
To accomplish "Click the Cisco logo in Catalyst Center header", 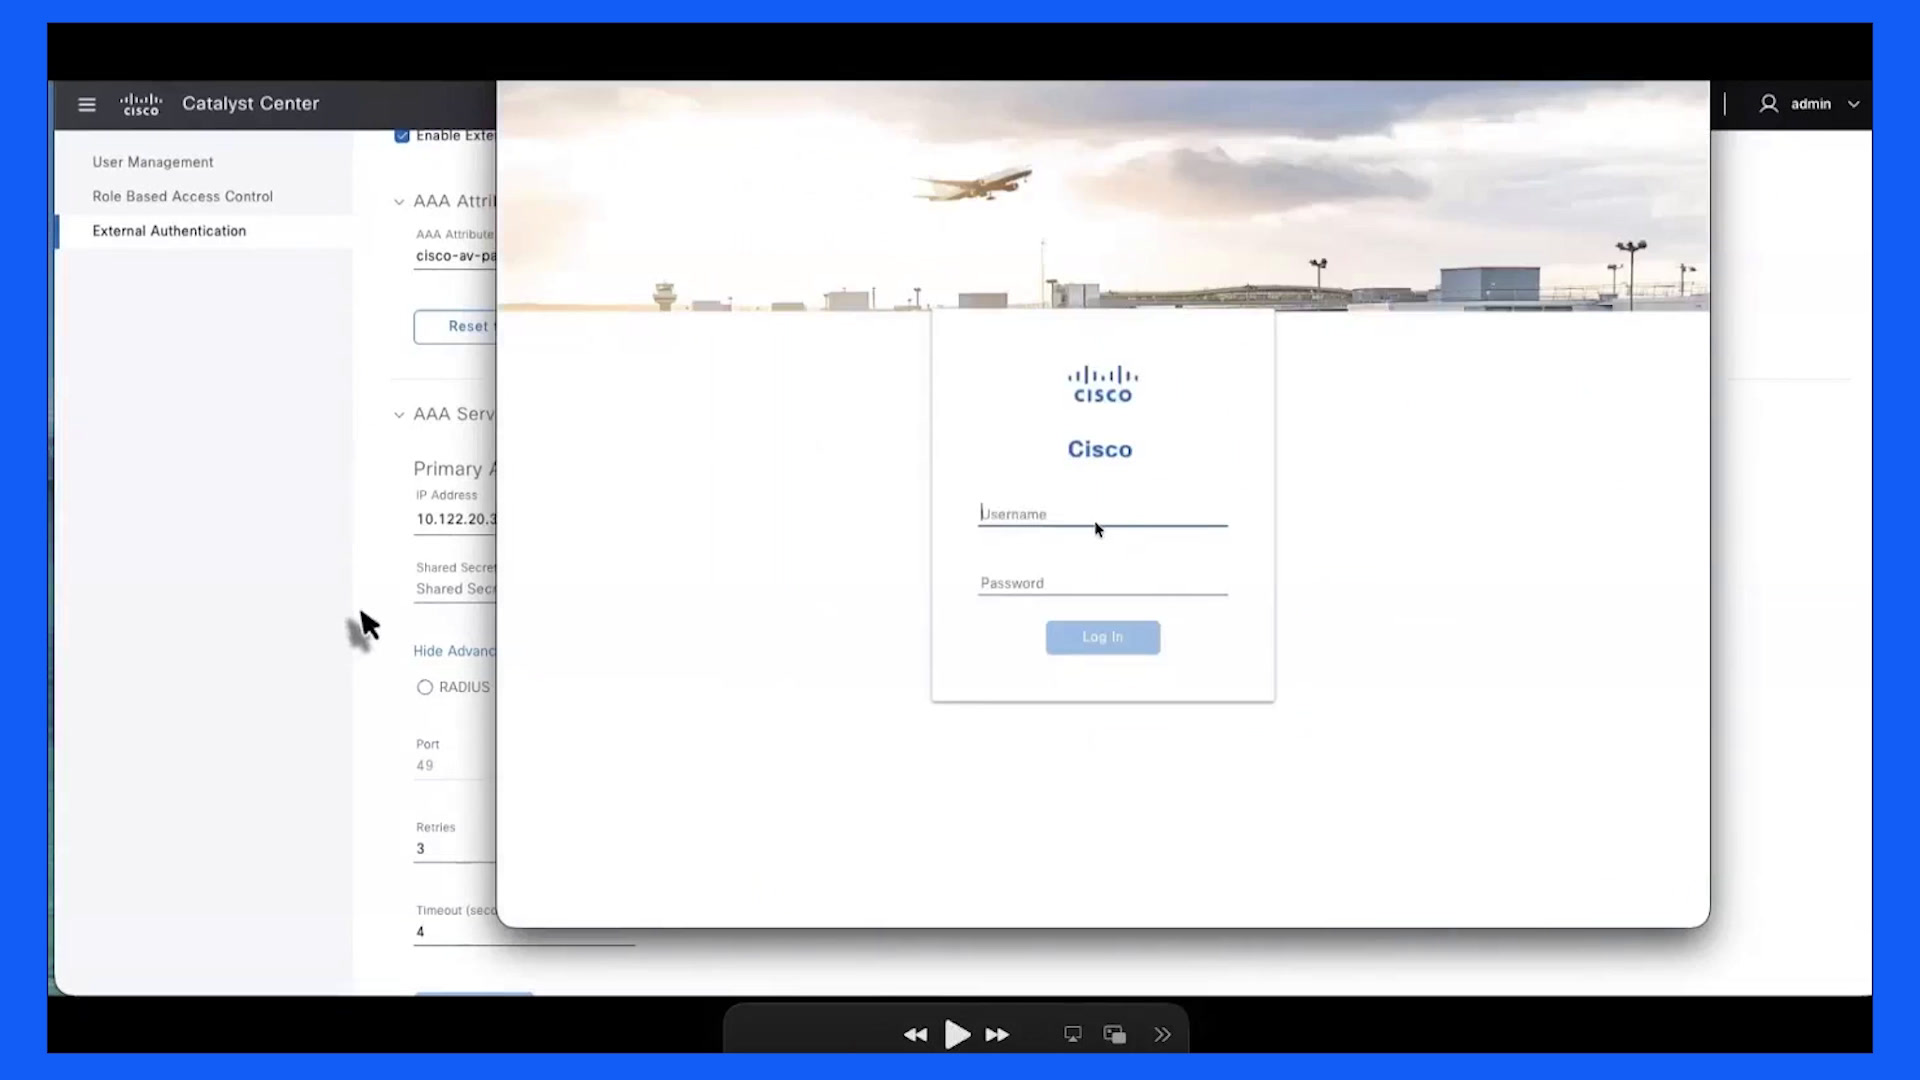I will click(x=141, y=104).
